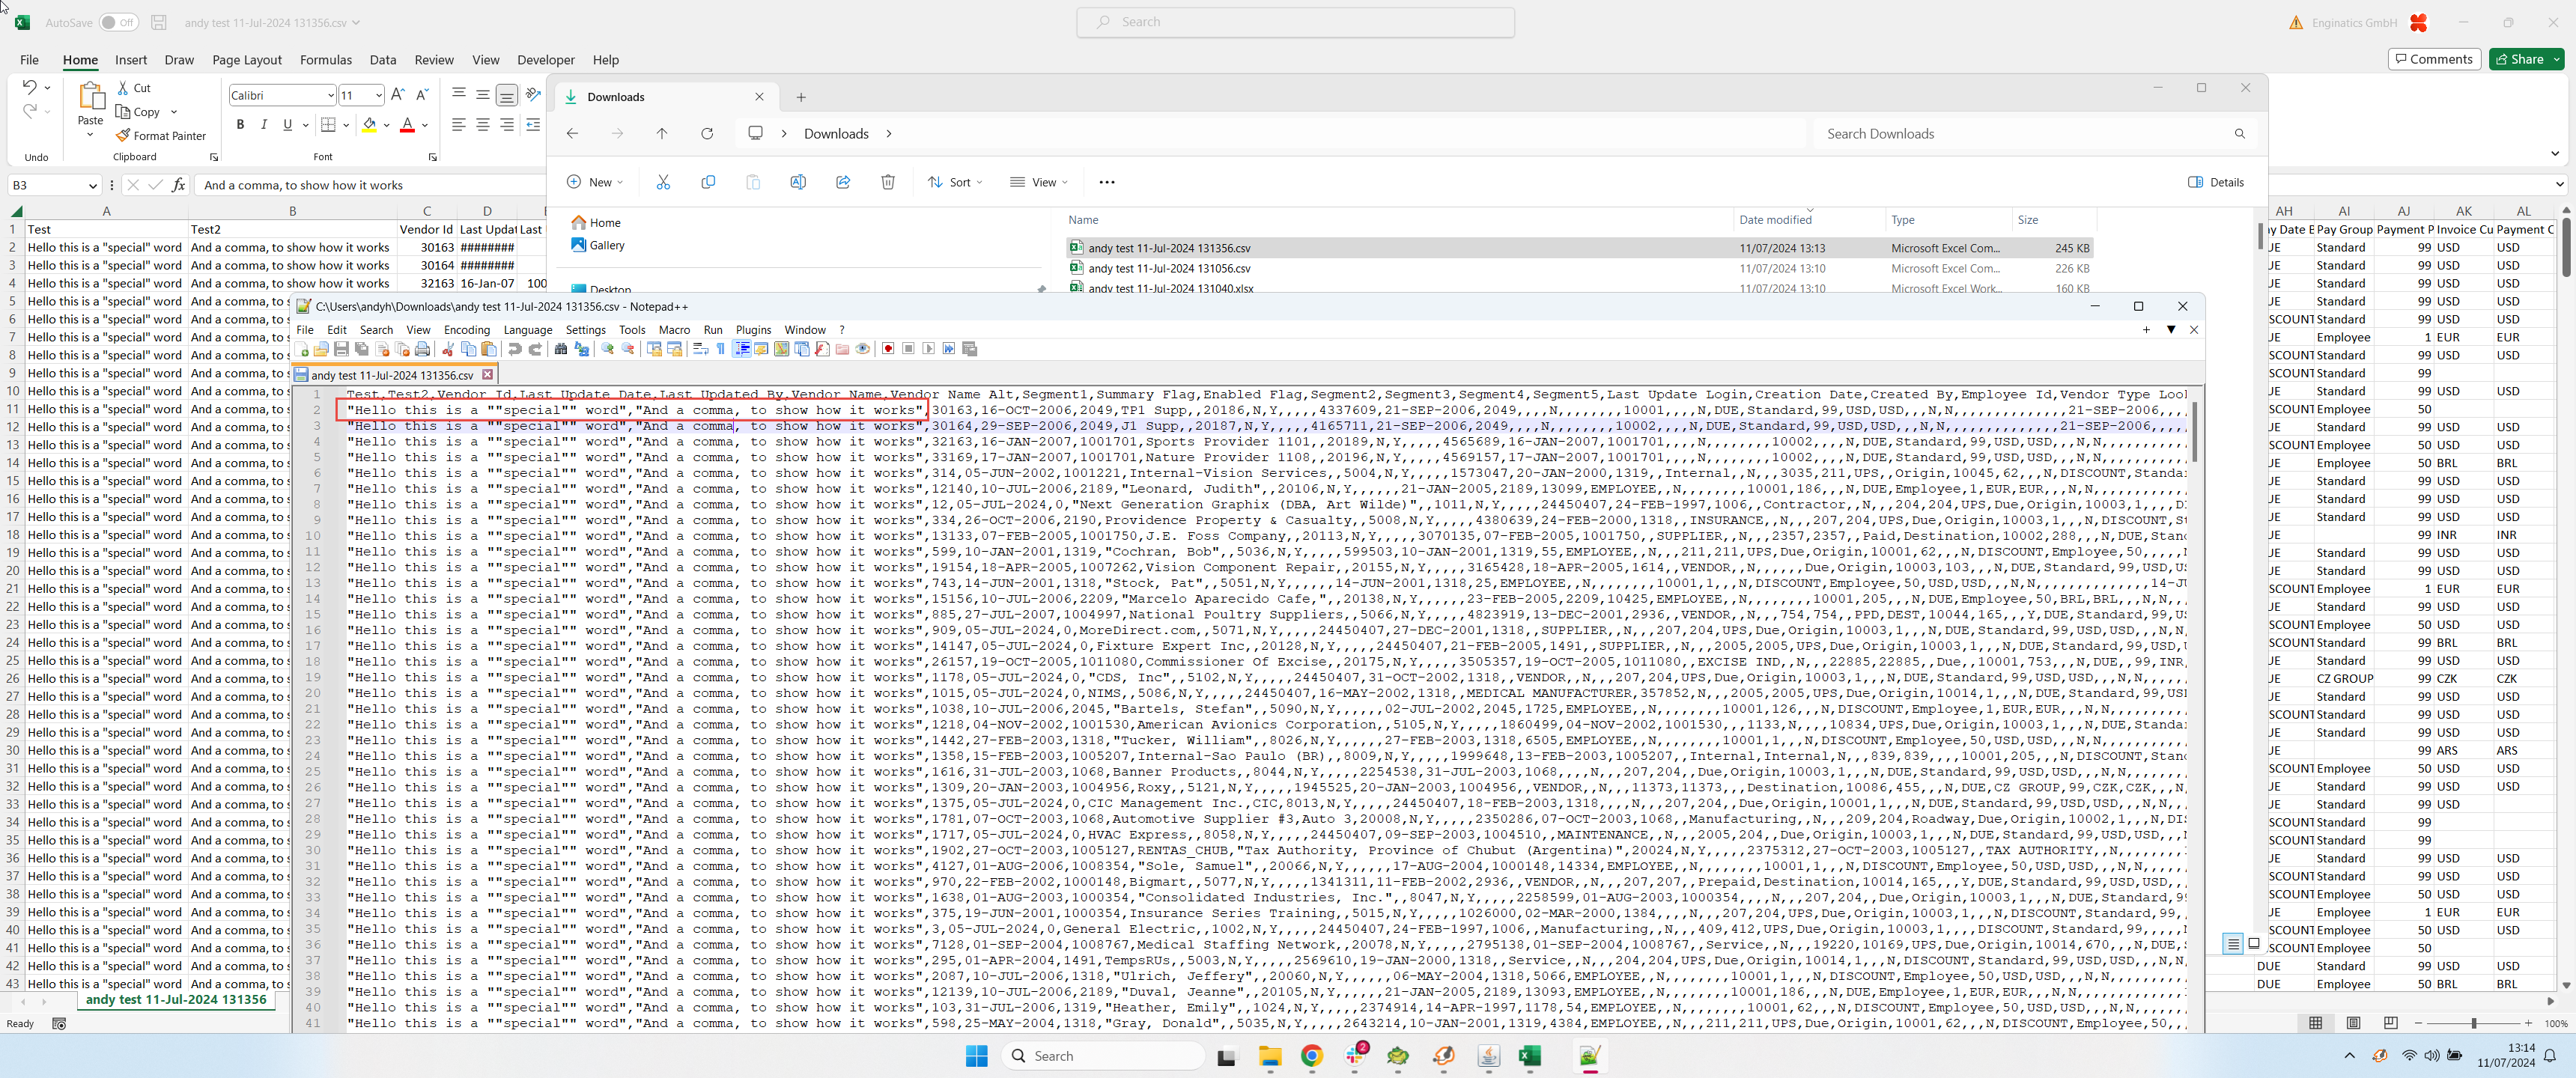The image size is (2576, 1078).
Task: Open the Borders dropdown arrow in Excel
Action: pos(346,125)
